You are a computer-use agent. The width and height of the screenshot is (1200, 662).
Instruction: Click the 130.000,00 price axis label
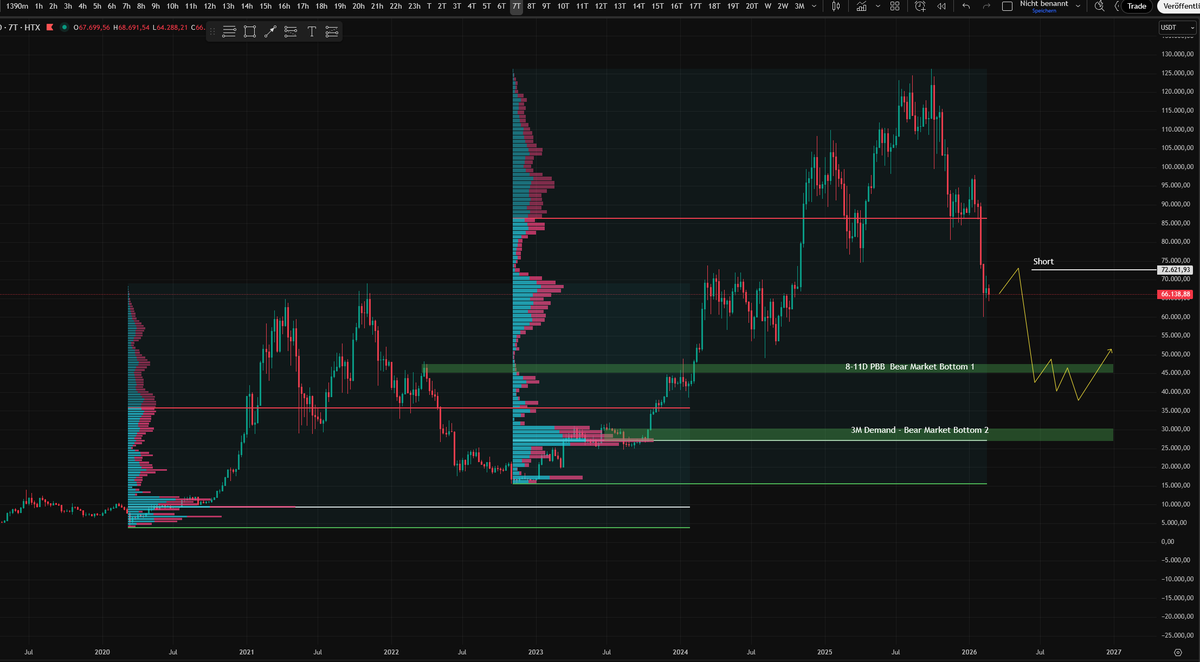pyautogui.click(x=1177, y=53)
